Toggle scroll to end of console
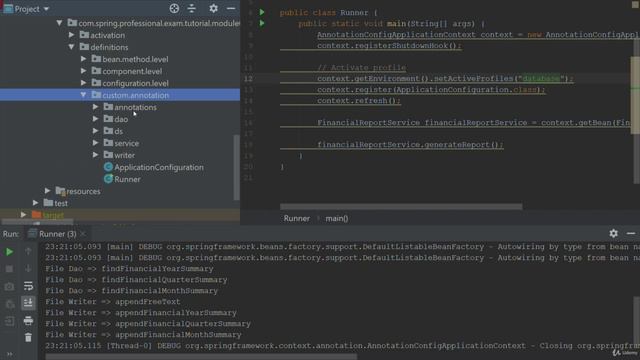This screenshot has height=360, width=640. click(28, 303)
